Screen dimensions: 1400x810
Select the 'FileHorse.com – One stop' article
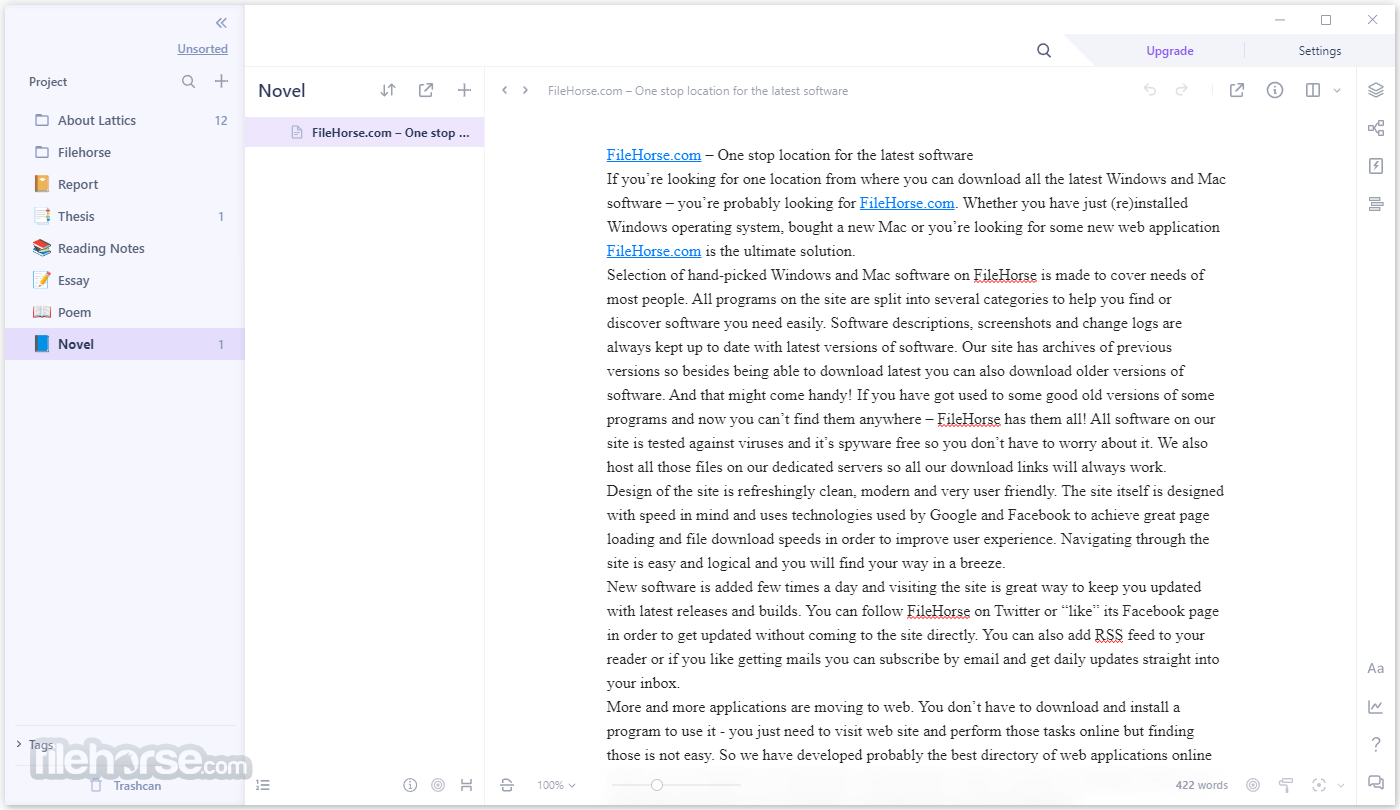click(365, 132)
